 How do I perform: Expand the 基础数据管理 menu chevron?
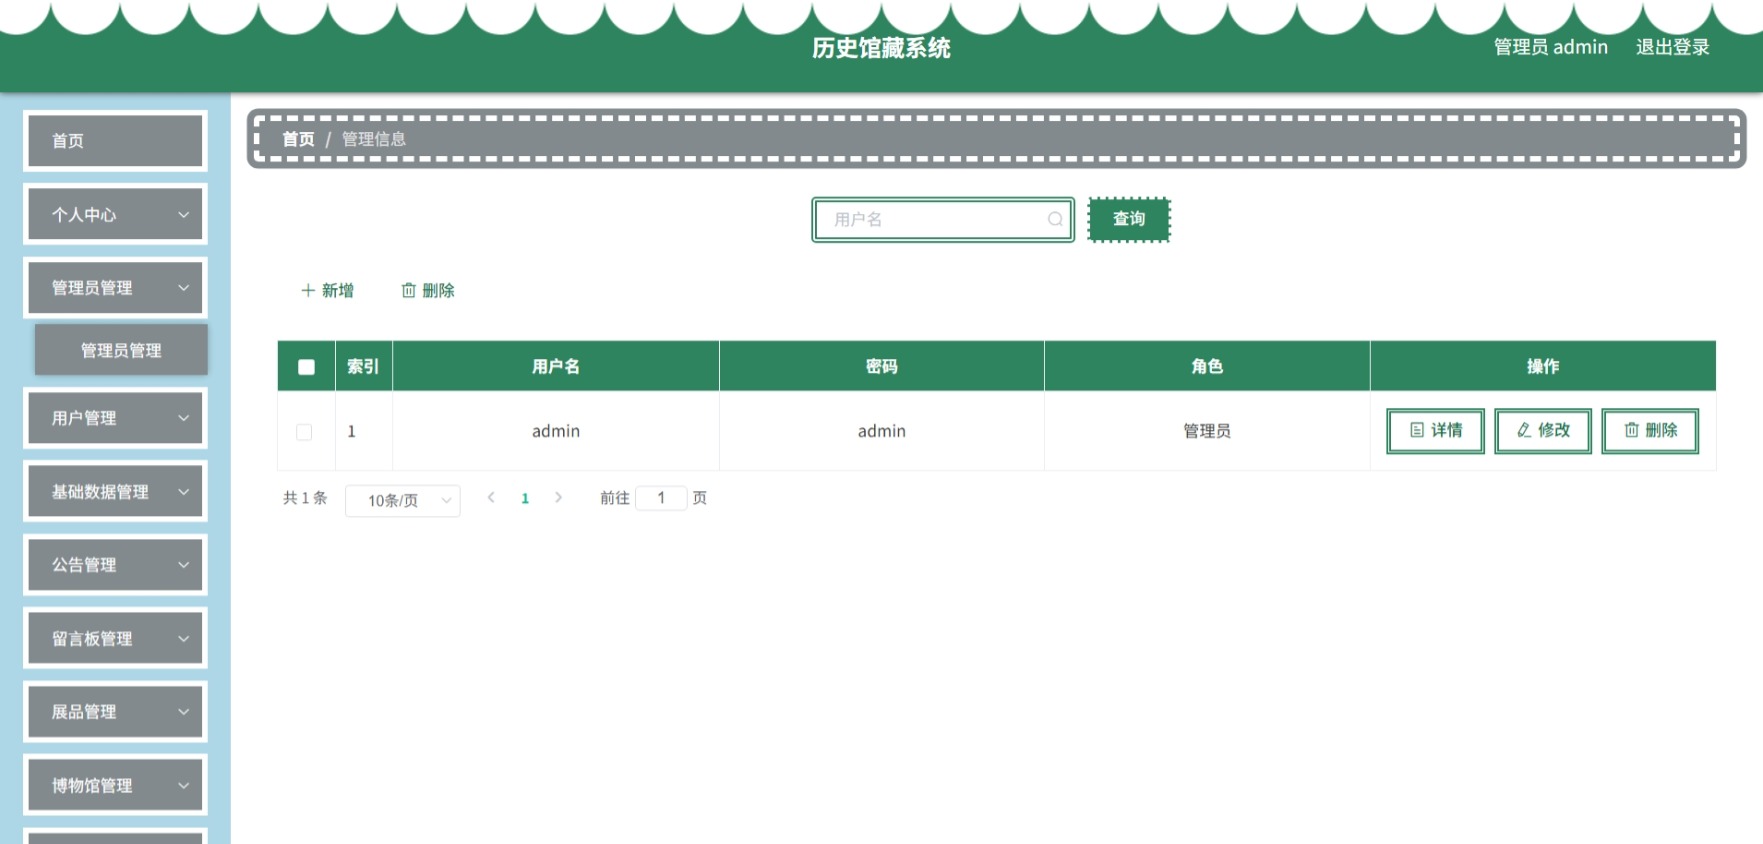[183, 492]
